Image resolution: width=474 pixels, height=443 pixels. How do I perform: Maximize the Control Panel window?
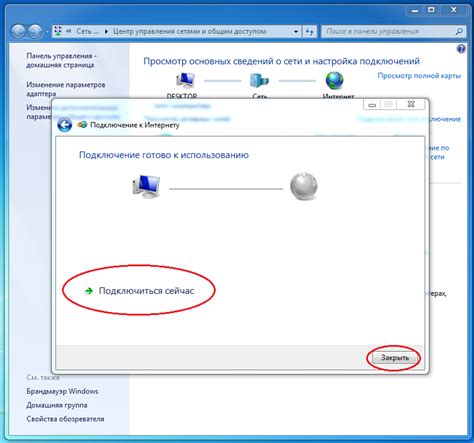(431, 10)
